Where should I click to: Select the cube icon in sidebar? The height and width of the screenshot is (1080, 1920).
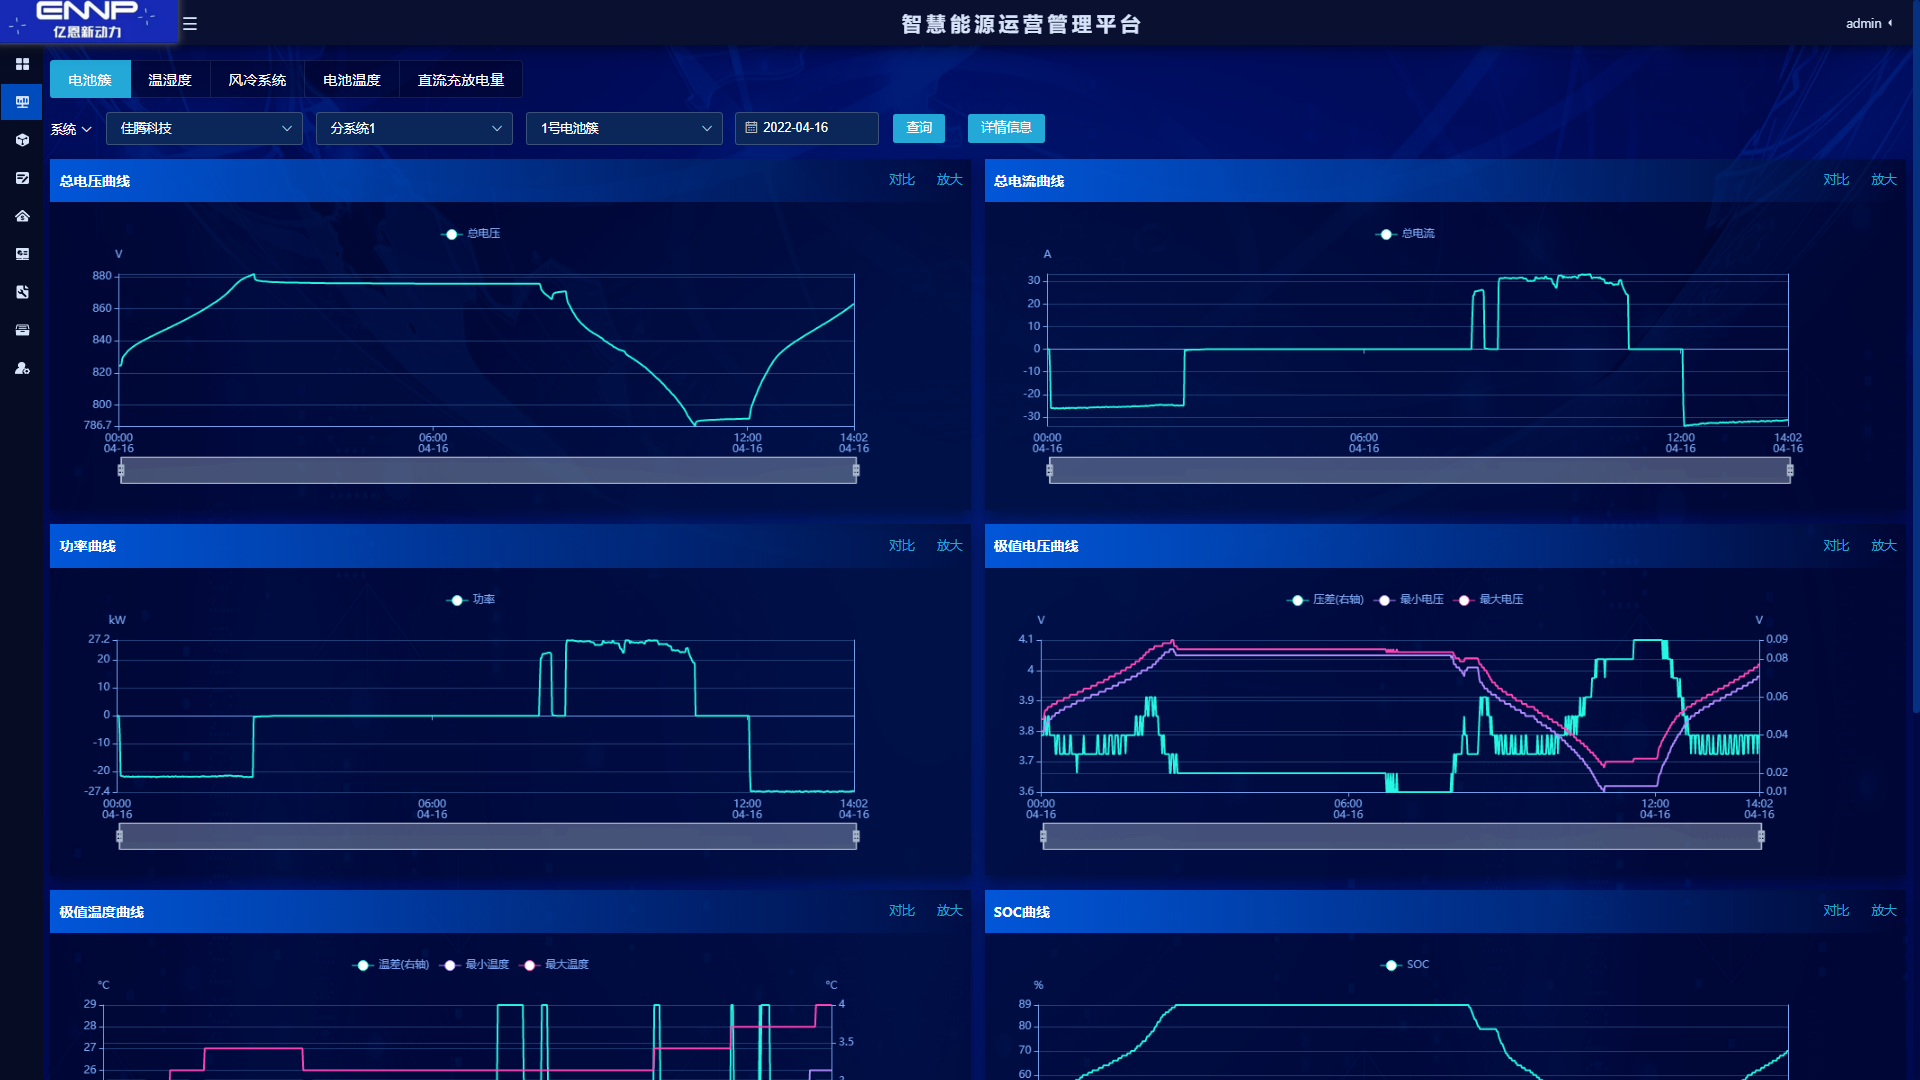pos(22,140)
